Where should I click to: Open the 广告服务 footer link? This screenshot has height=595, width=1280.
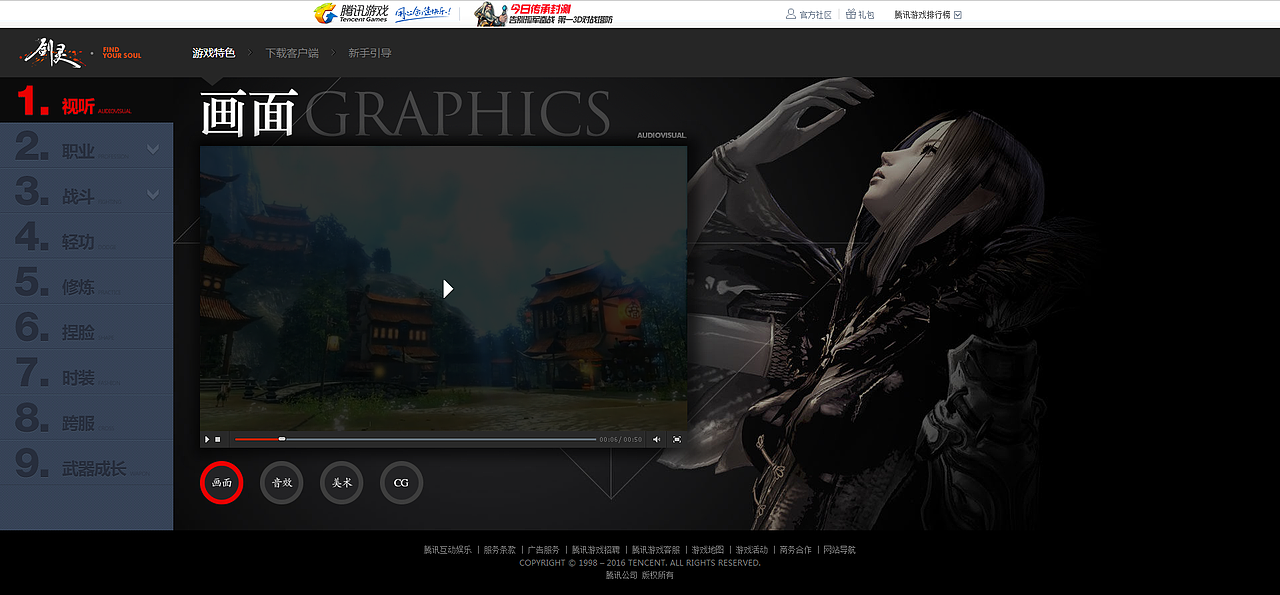[x=544, y=550]
